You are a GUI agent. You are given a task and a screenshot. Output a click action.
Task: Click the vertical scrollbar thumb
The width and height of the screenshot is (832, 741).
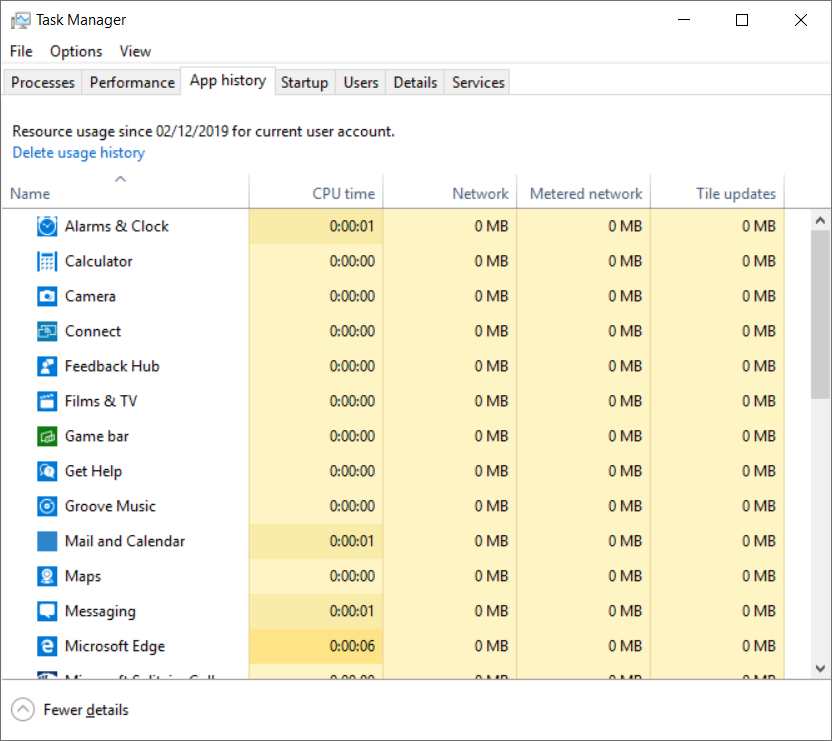point(820,314)
